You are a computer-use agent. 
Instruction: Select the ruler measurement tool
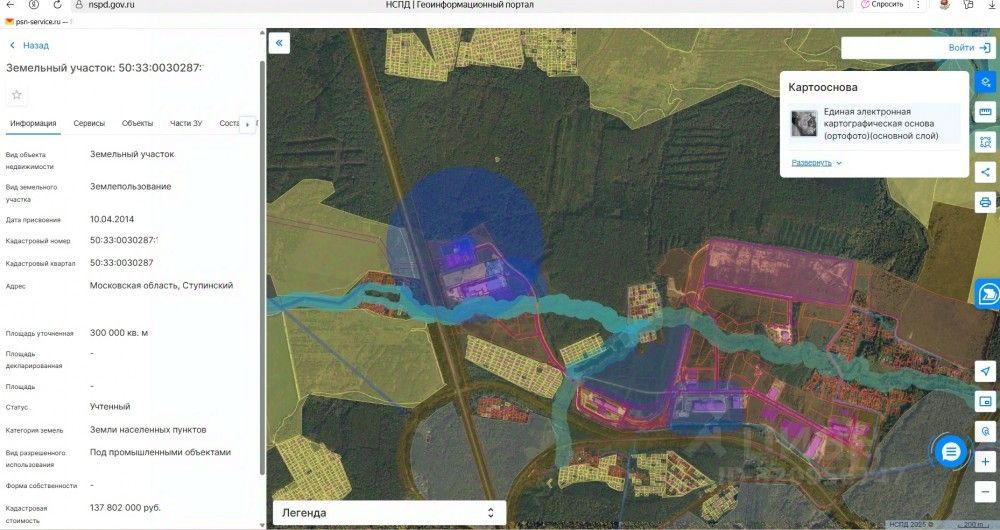click(985, 112)
